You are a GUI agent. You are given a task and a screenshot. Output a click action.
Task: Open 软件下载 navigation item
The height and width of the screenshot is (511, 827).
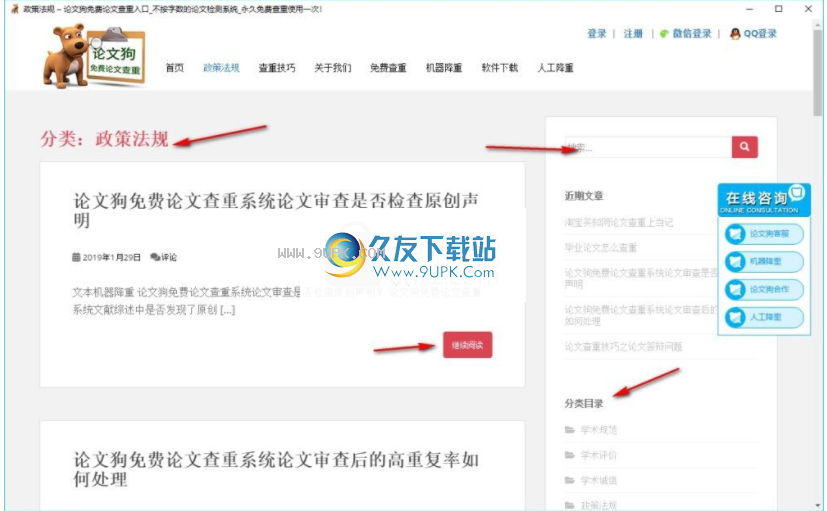[x=499, y=68]
